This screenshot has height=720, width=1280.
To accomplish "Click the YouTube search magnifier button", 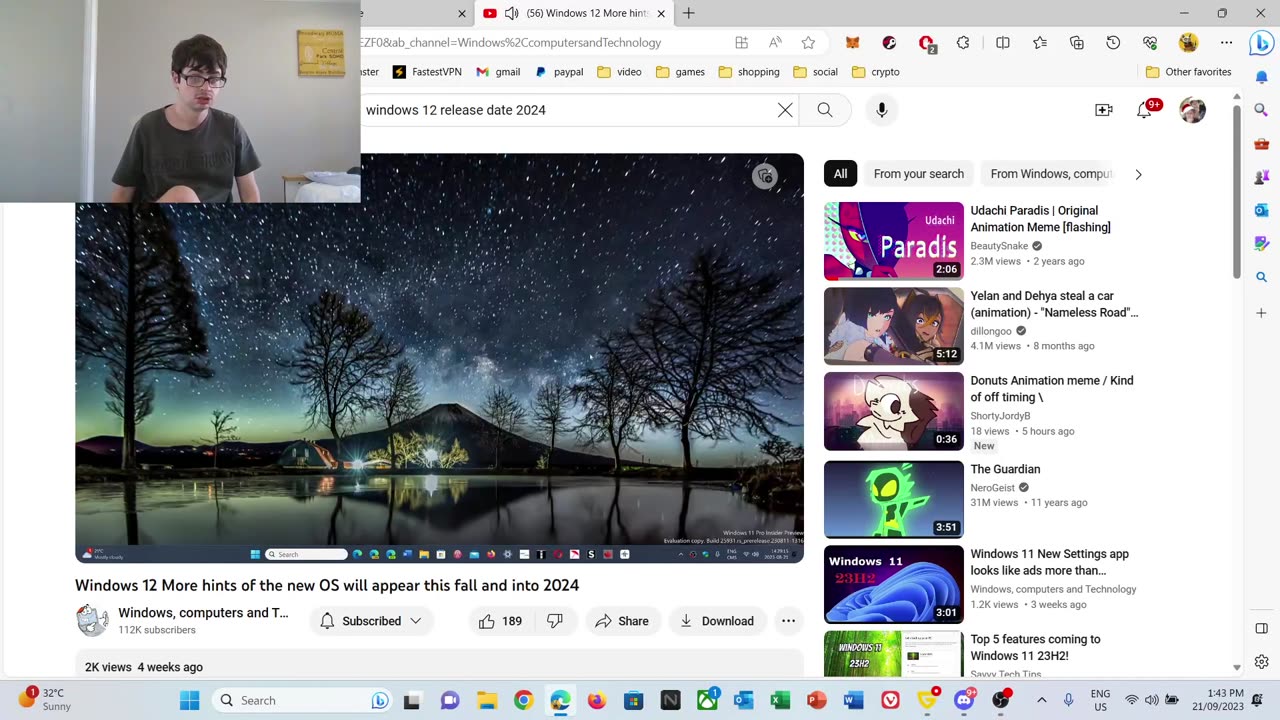I will [x=825, y=110].
